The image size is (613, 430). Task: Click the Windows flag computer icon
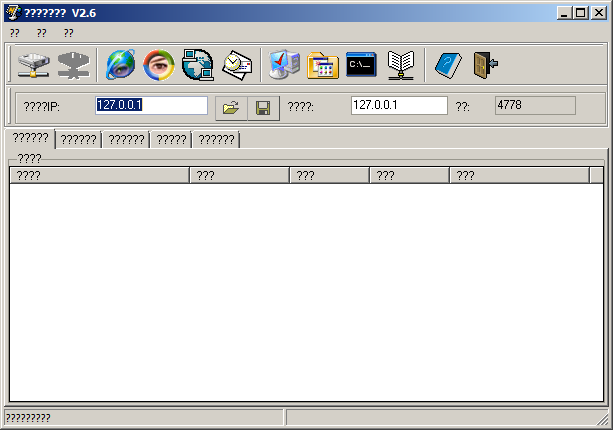pos(284,65)
